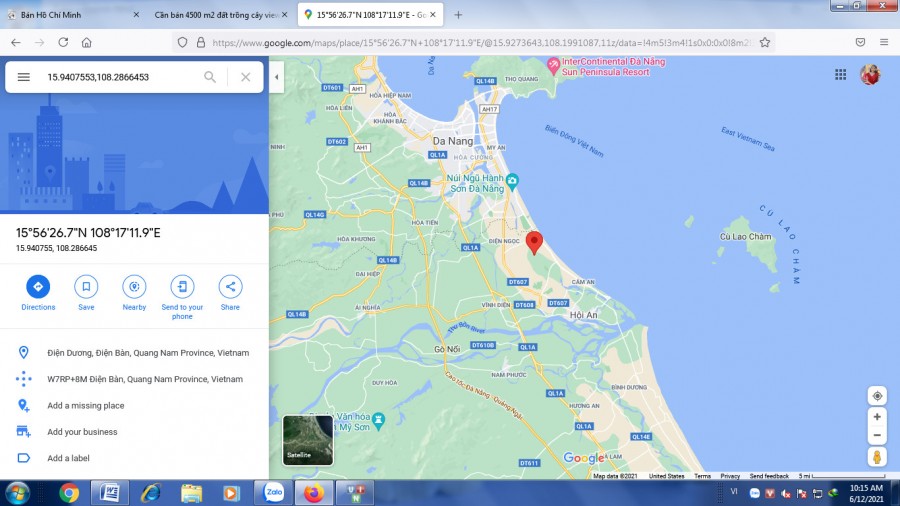900x506 pixels.
Task: Click Núi Ngũ Hành Sơn attraction marker
Action: (x=512, y=182)
